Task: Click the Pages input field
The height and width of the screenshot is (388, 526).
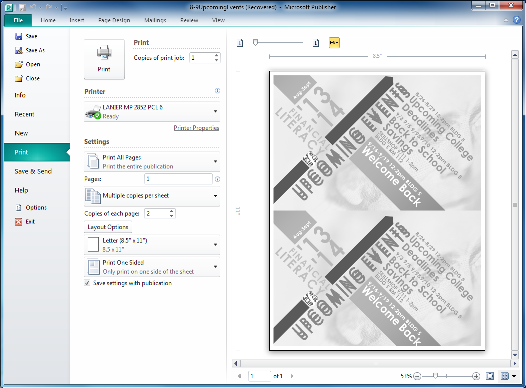Action: point(178,179)
